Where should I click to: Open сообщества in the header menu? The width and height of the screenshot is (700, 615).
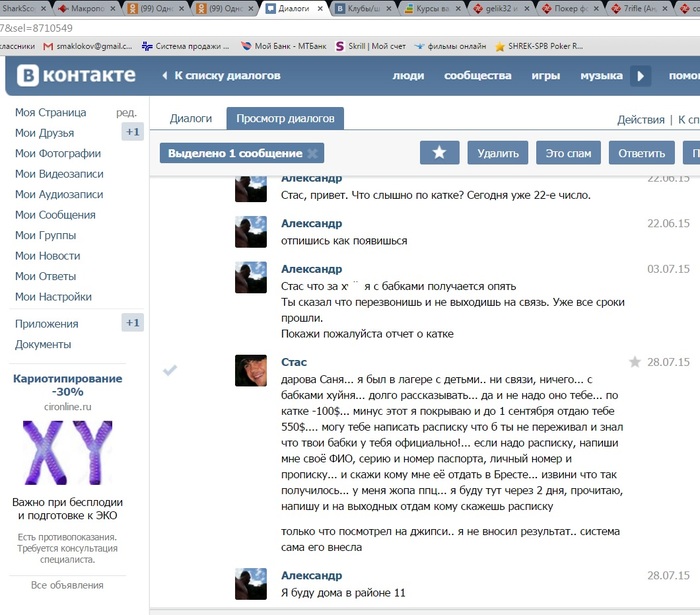pyautogui.click(x=478, y=75)
